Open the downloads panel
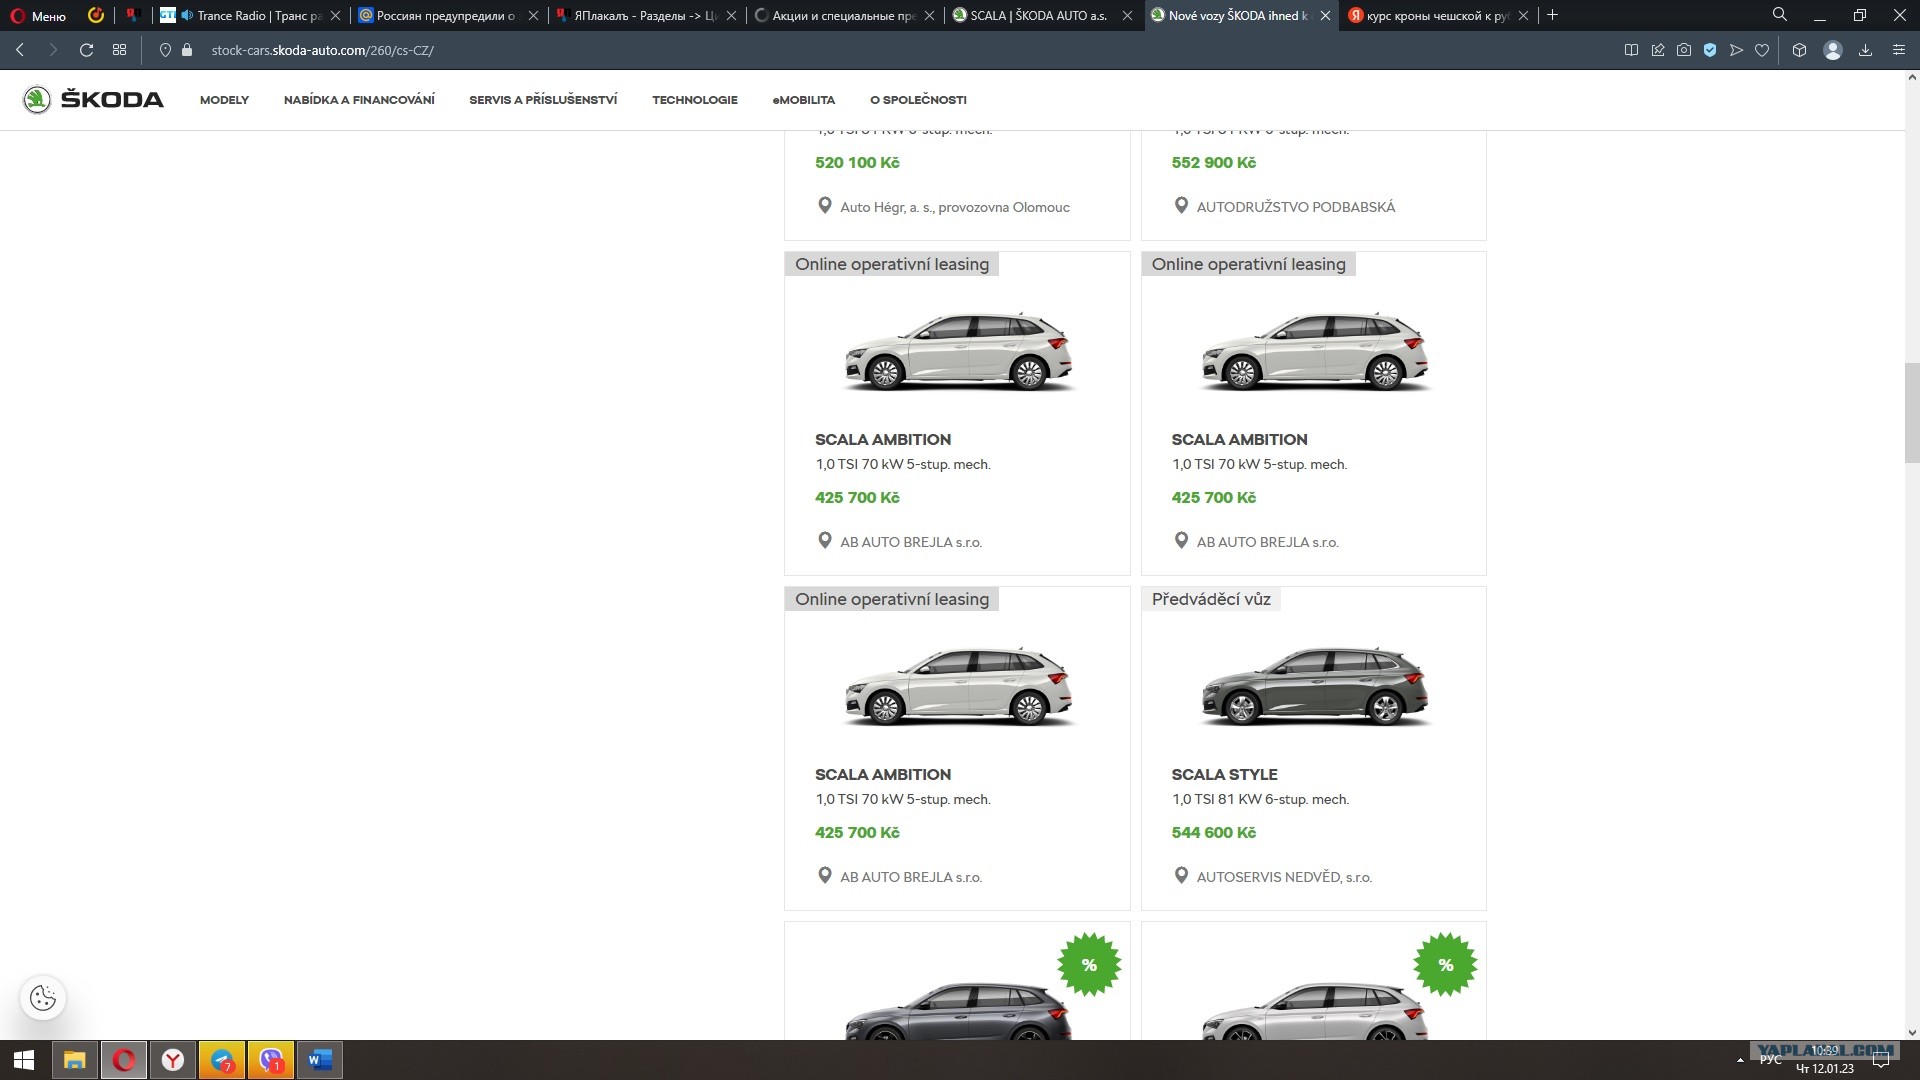The image size is (1920, 1080). coord(1865,50)
